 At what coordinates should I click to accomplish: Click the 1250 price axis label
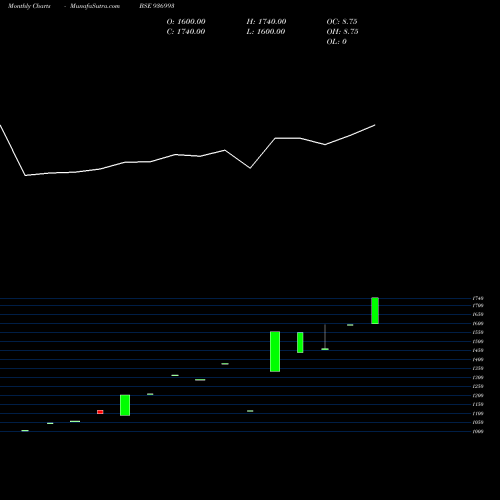coord(478,386)
